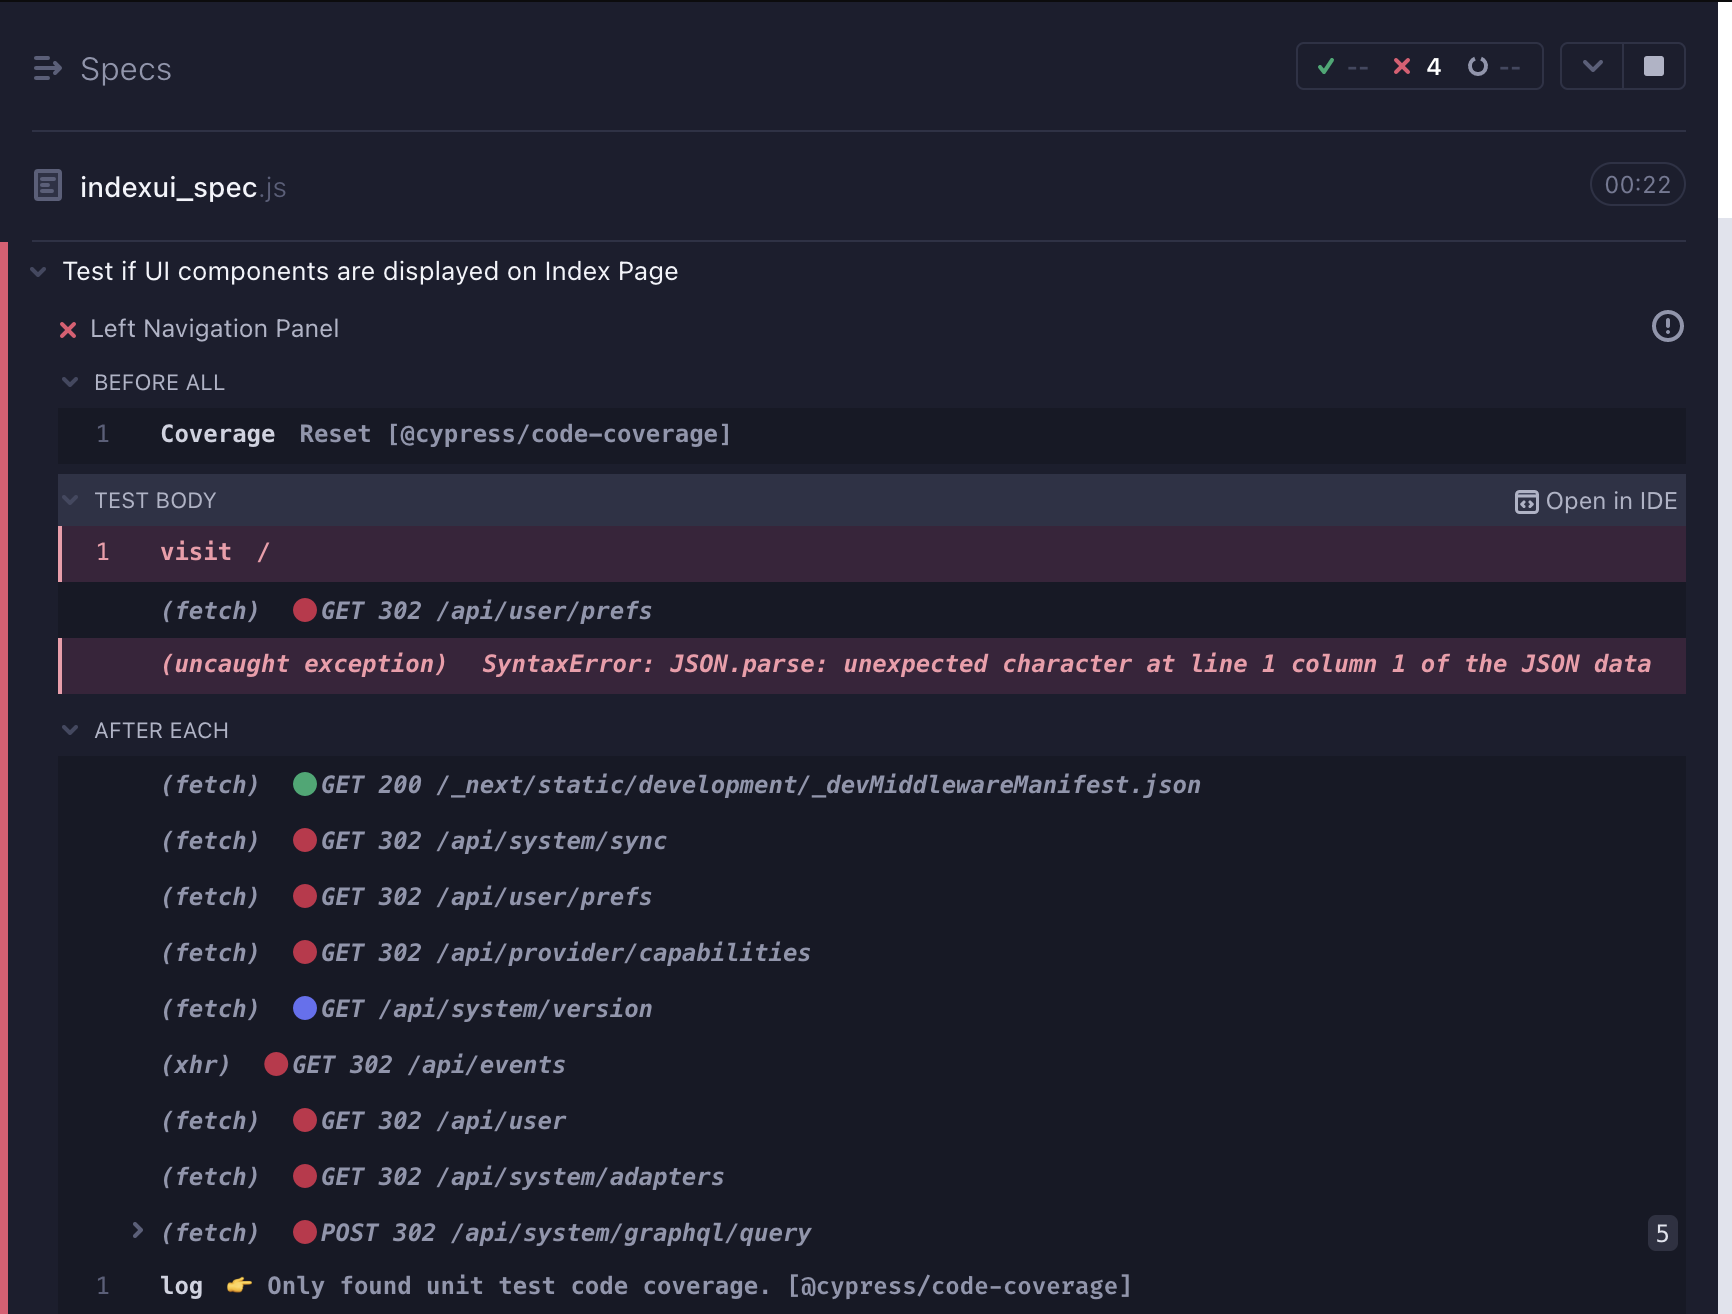Click the Specs header label
Viewport: 1732px width, 1314px height.
click(126, 69)
